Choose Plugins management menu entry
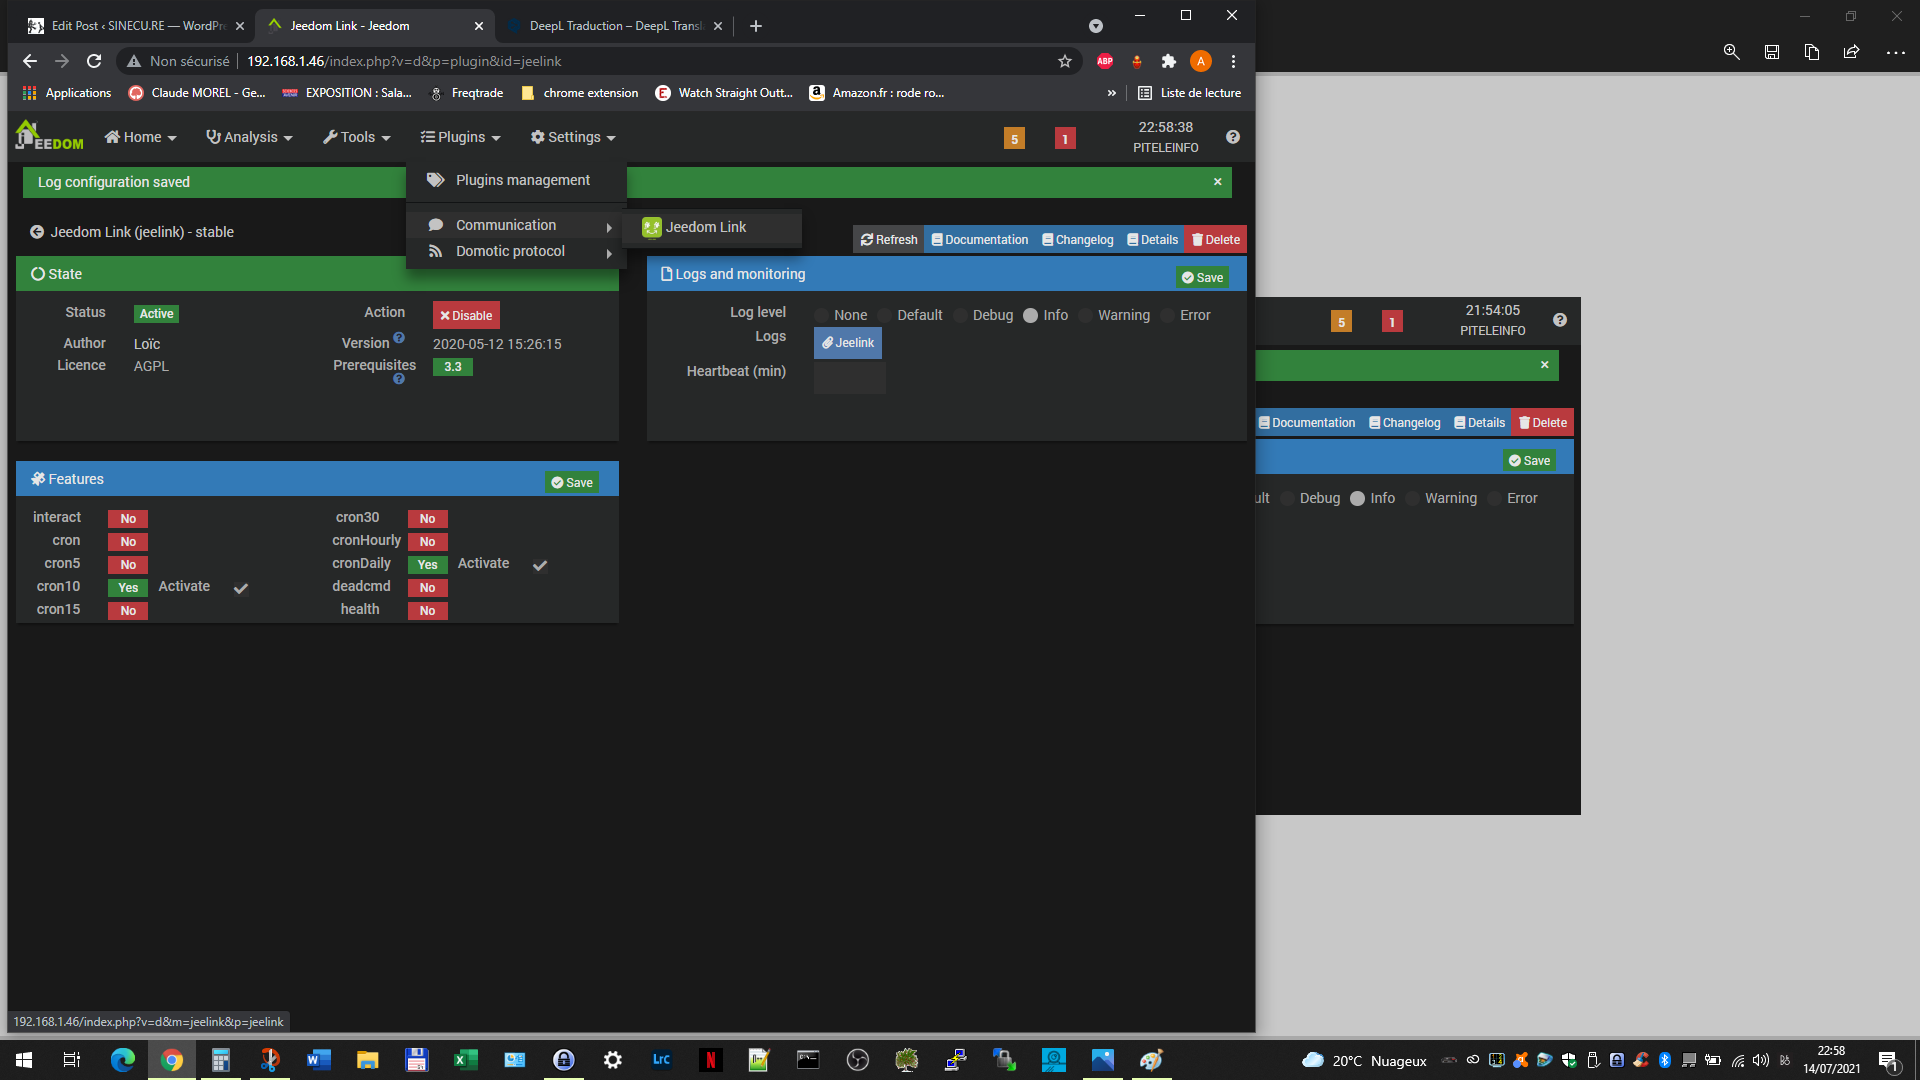The height and width of the screenshot is (1080, 1920). point(522,180)
